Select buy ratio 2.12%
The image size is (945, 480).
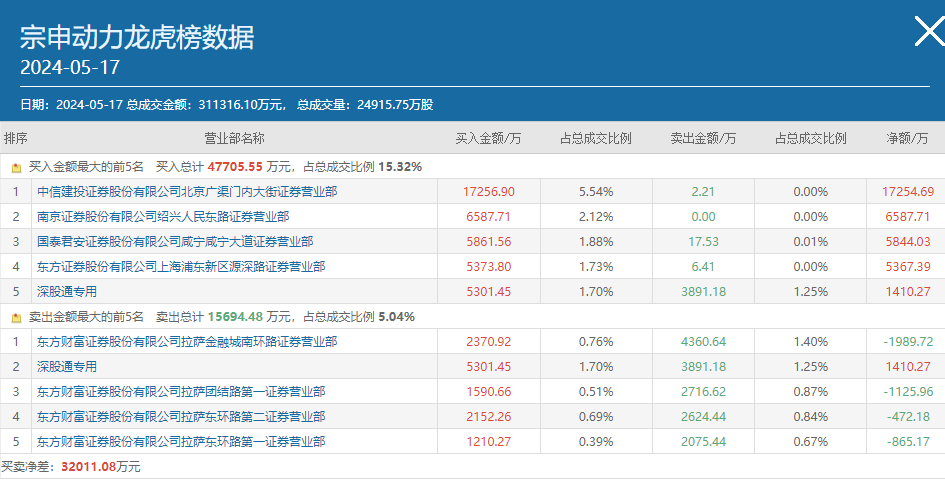[x=596, y=216]
